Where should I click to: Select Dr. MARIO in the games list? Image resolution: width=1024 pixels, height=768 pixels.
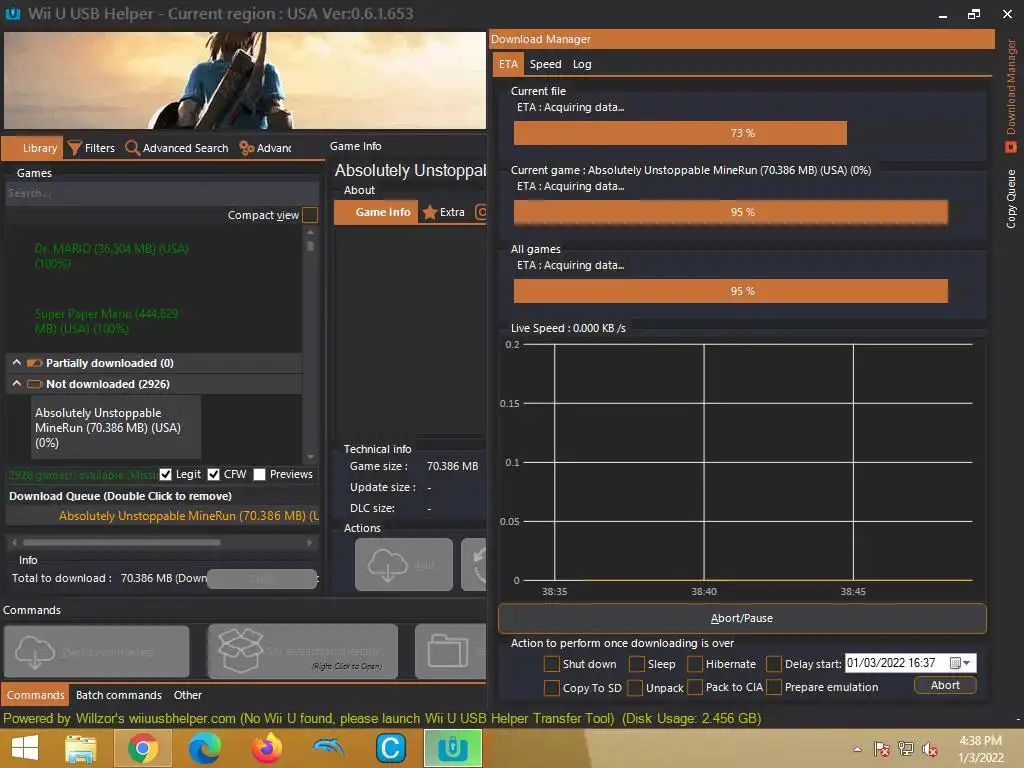(112, 256)
